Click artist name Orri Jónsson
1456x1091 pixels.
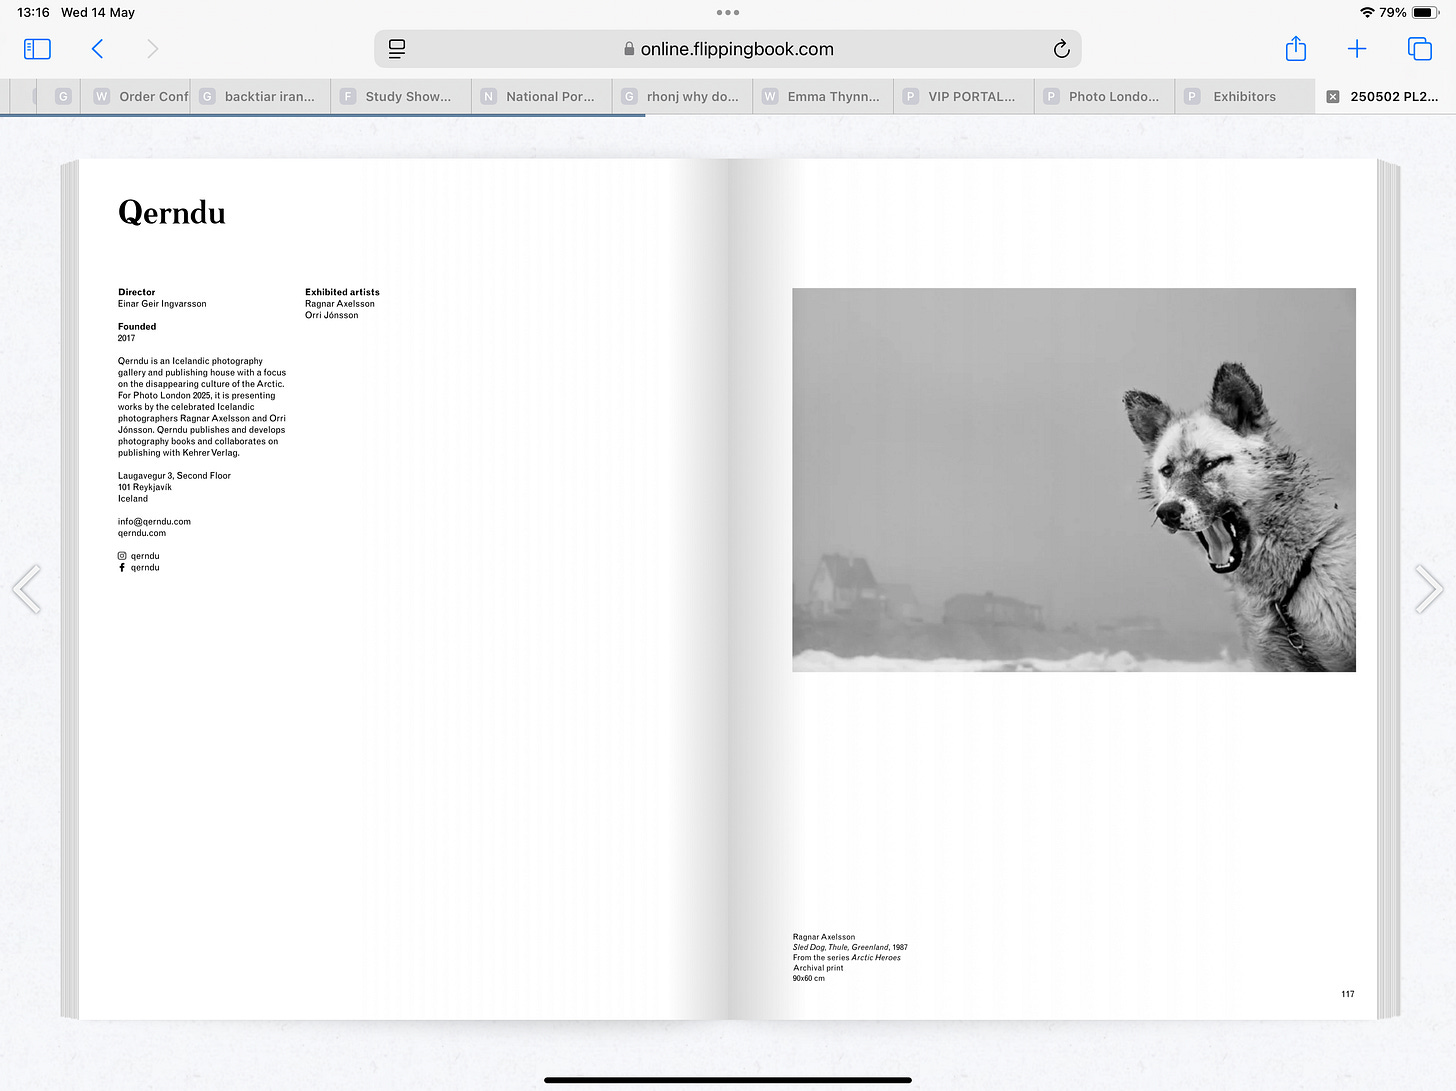[332, 315]
